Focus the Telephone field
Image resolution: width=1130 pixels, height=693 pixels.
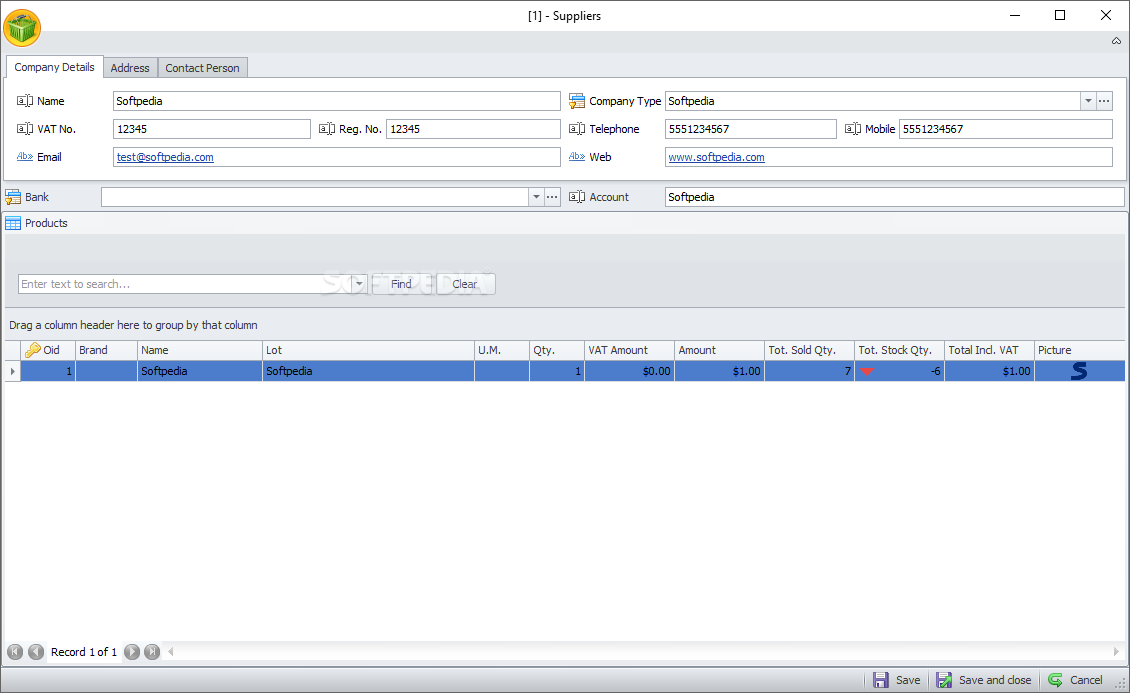(x=750, y=129)
